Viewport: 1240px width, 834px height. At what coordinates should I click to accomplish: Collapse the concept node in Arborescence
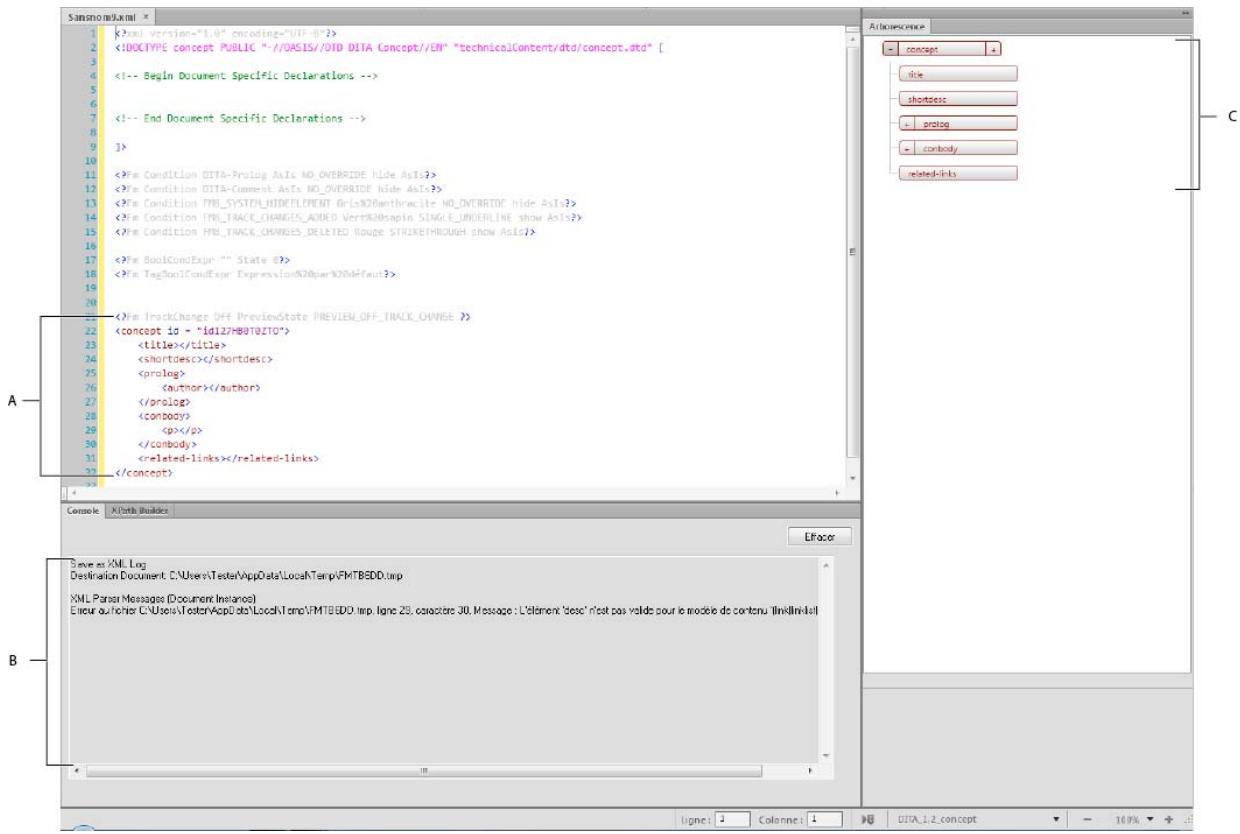point(891,48)
